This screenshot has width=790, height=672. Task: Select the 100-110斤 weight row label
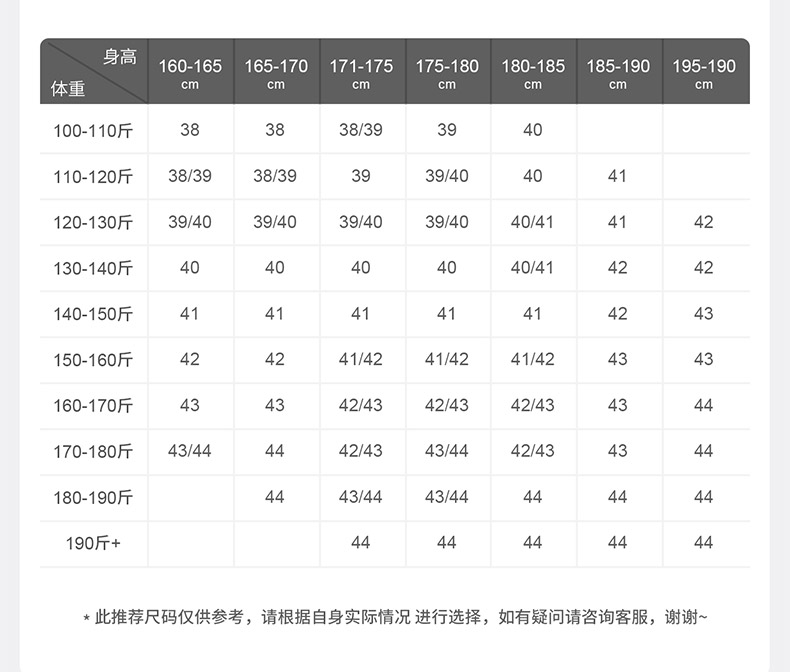click(x=93, y=131)
